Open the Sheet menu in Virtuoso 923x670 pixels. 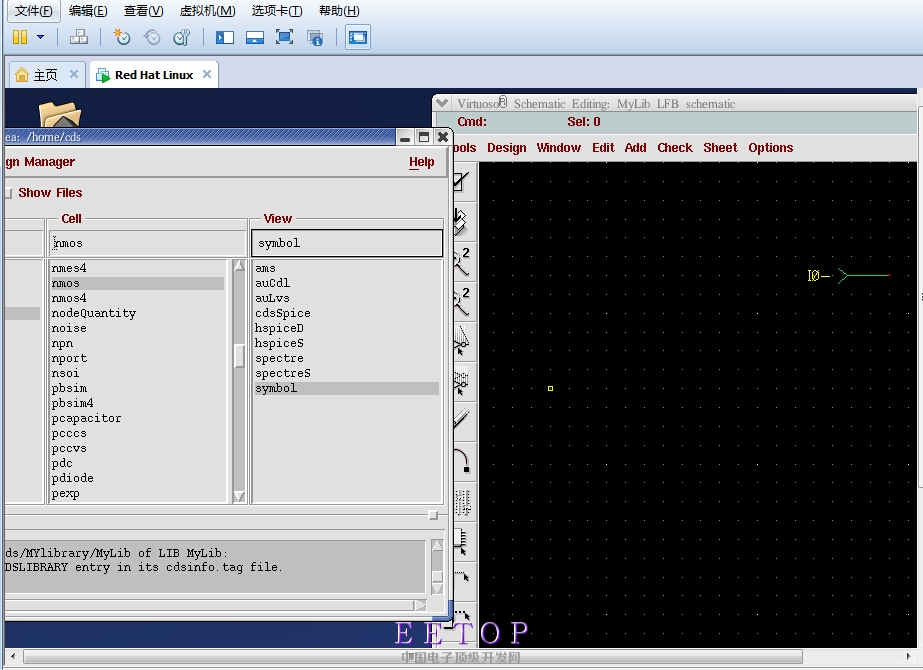pyautogui.click(x=720, y=148)
